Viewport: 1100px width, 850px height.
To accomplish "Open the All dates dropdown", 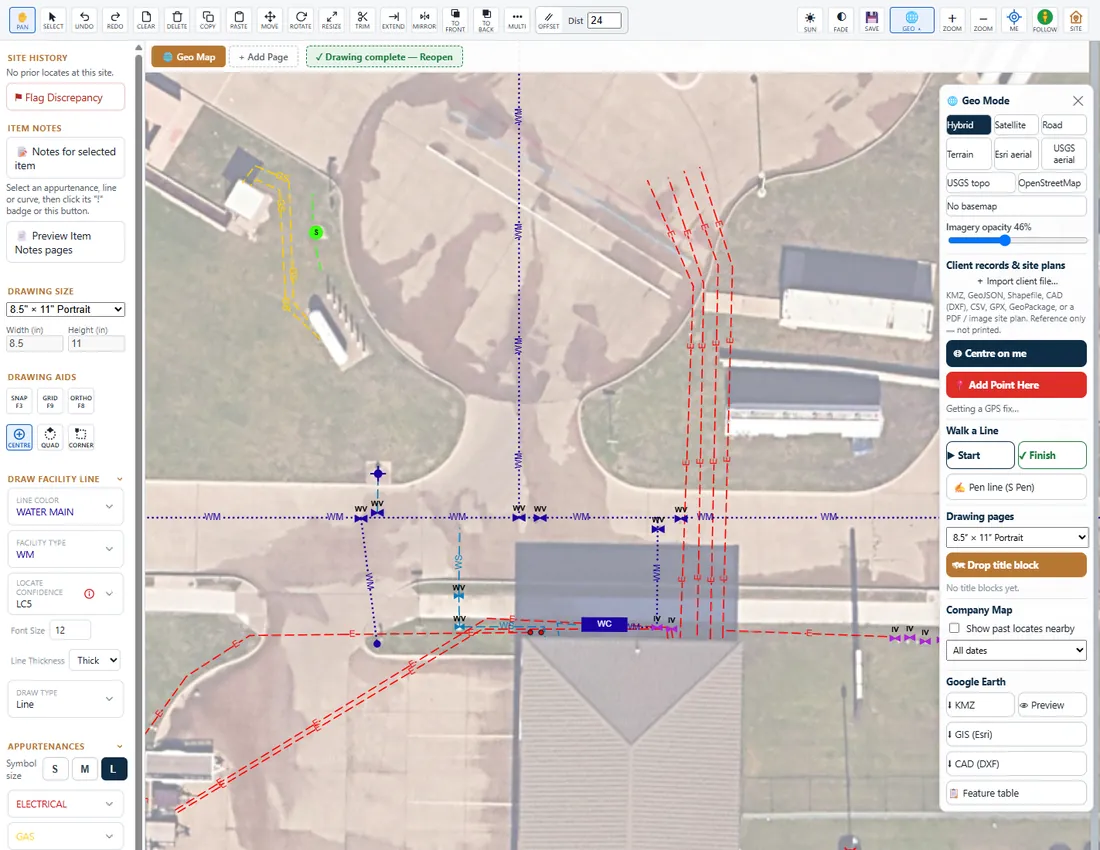I will tap(1016, 651).
